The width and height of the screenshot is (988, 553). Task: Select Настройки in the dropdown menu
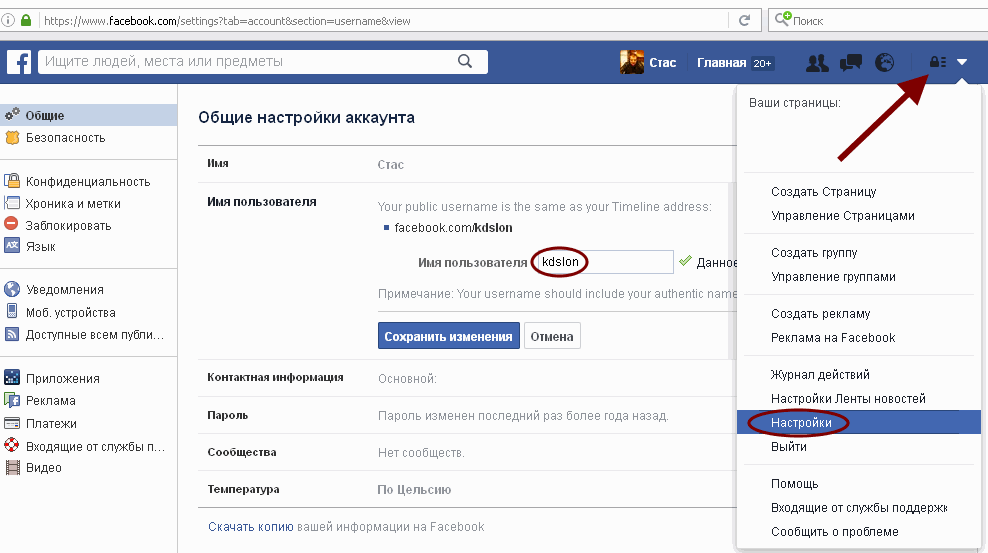coord(859,422)
